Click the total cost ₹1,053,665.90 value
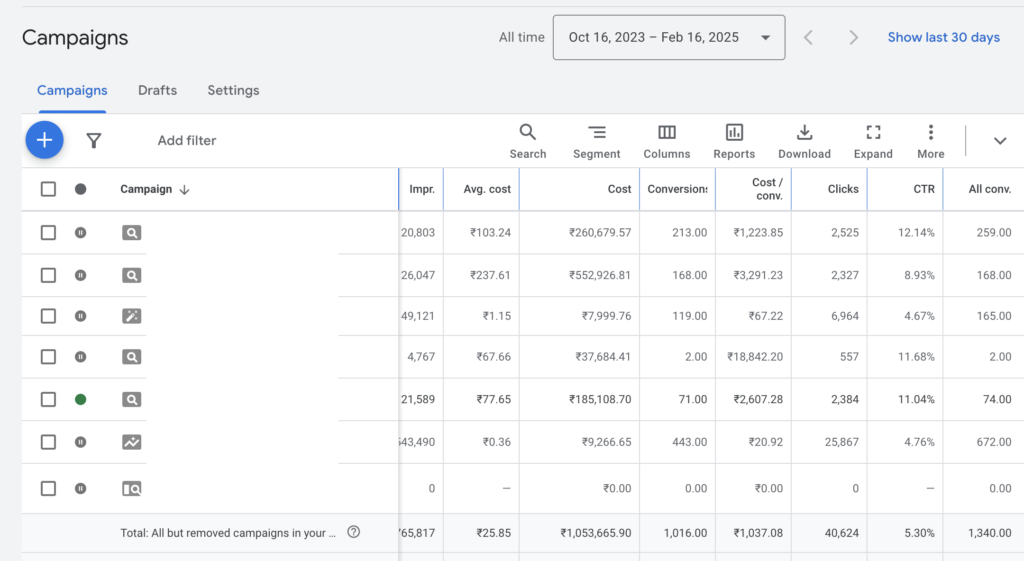1024x561 pixels. (x=596, y=532)
